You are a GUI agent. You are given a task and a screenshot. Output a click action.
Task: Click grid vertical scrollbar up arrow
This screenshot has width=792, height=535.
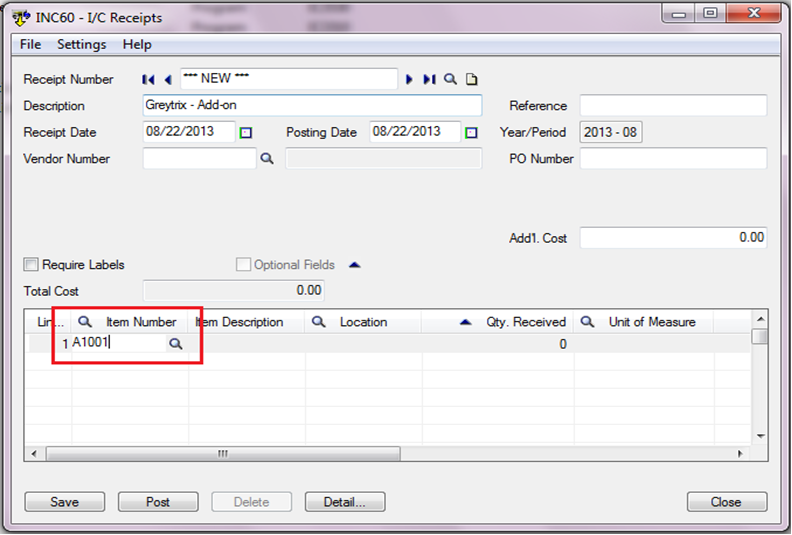coord(760,319)
